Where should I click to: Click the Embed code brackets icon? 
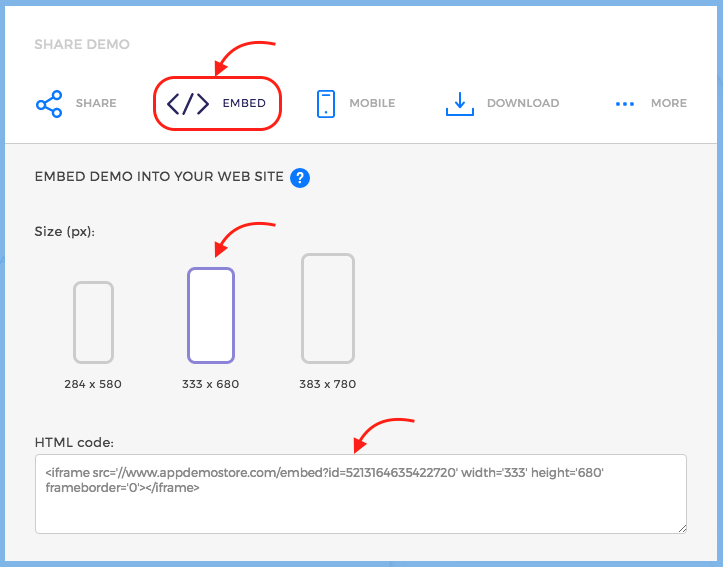(187, 104)
